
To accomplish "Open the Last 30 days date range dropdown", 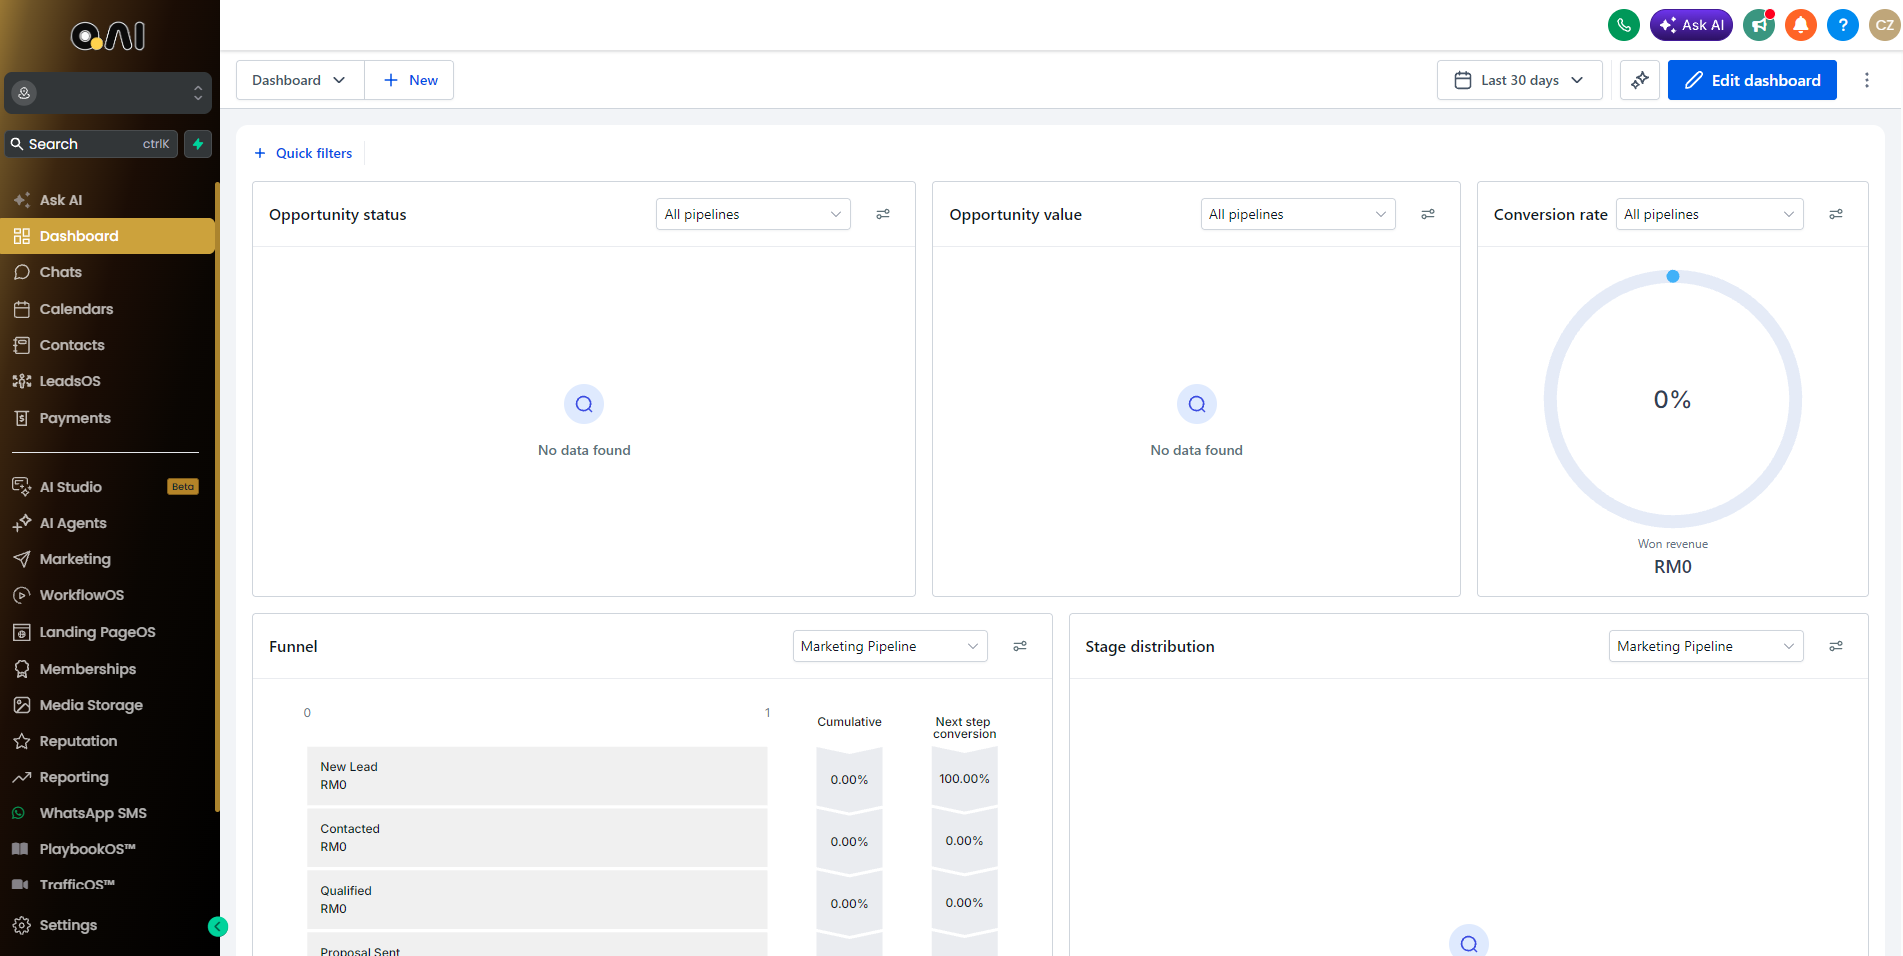I will click(1519, 80).
